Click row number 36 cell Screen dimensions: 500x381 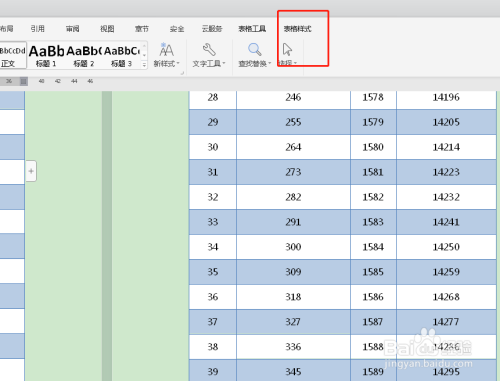coord(213,297)
